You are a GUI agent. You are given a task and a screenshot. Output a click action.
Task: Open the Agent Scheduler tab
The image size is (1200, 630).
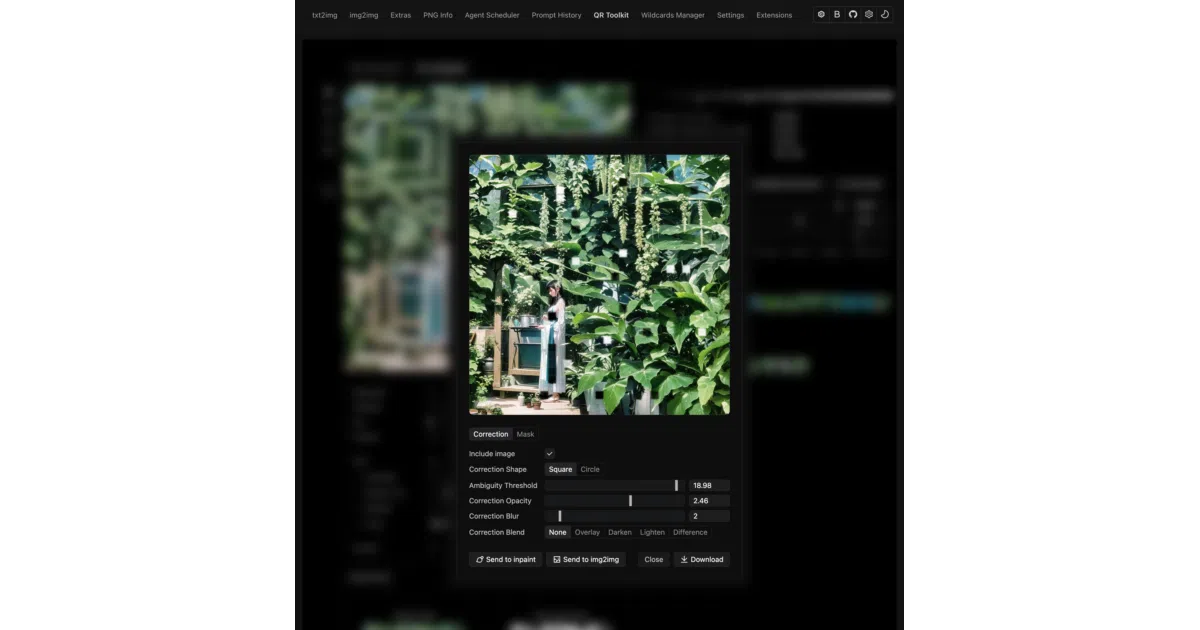(x=492, y=15)
